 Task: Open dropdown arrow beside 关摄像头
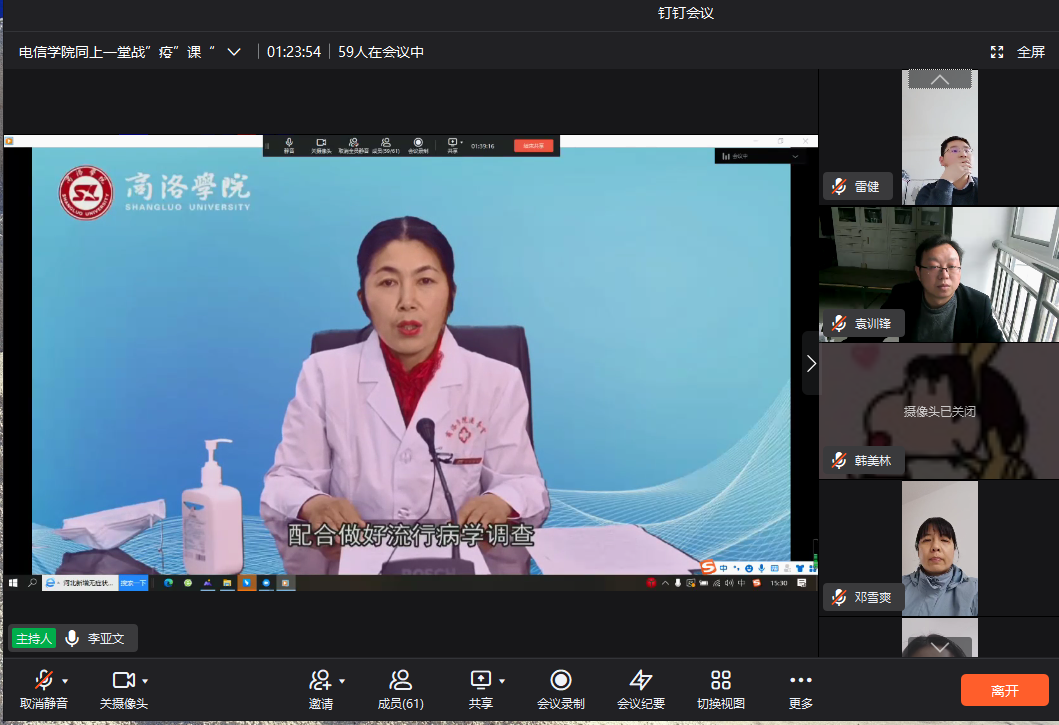pyautogui.click(x=145, y=681)
